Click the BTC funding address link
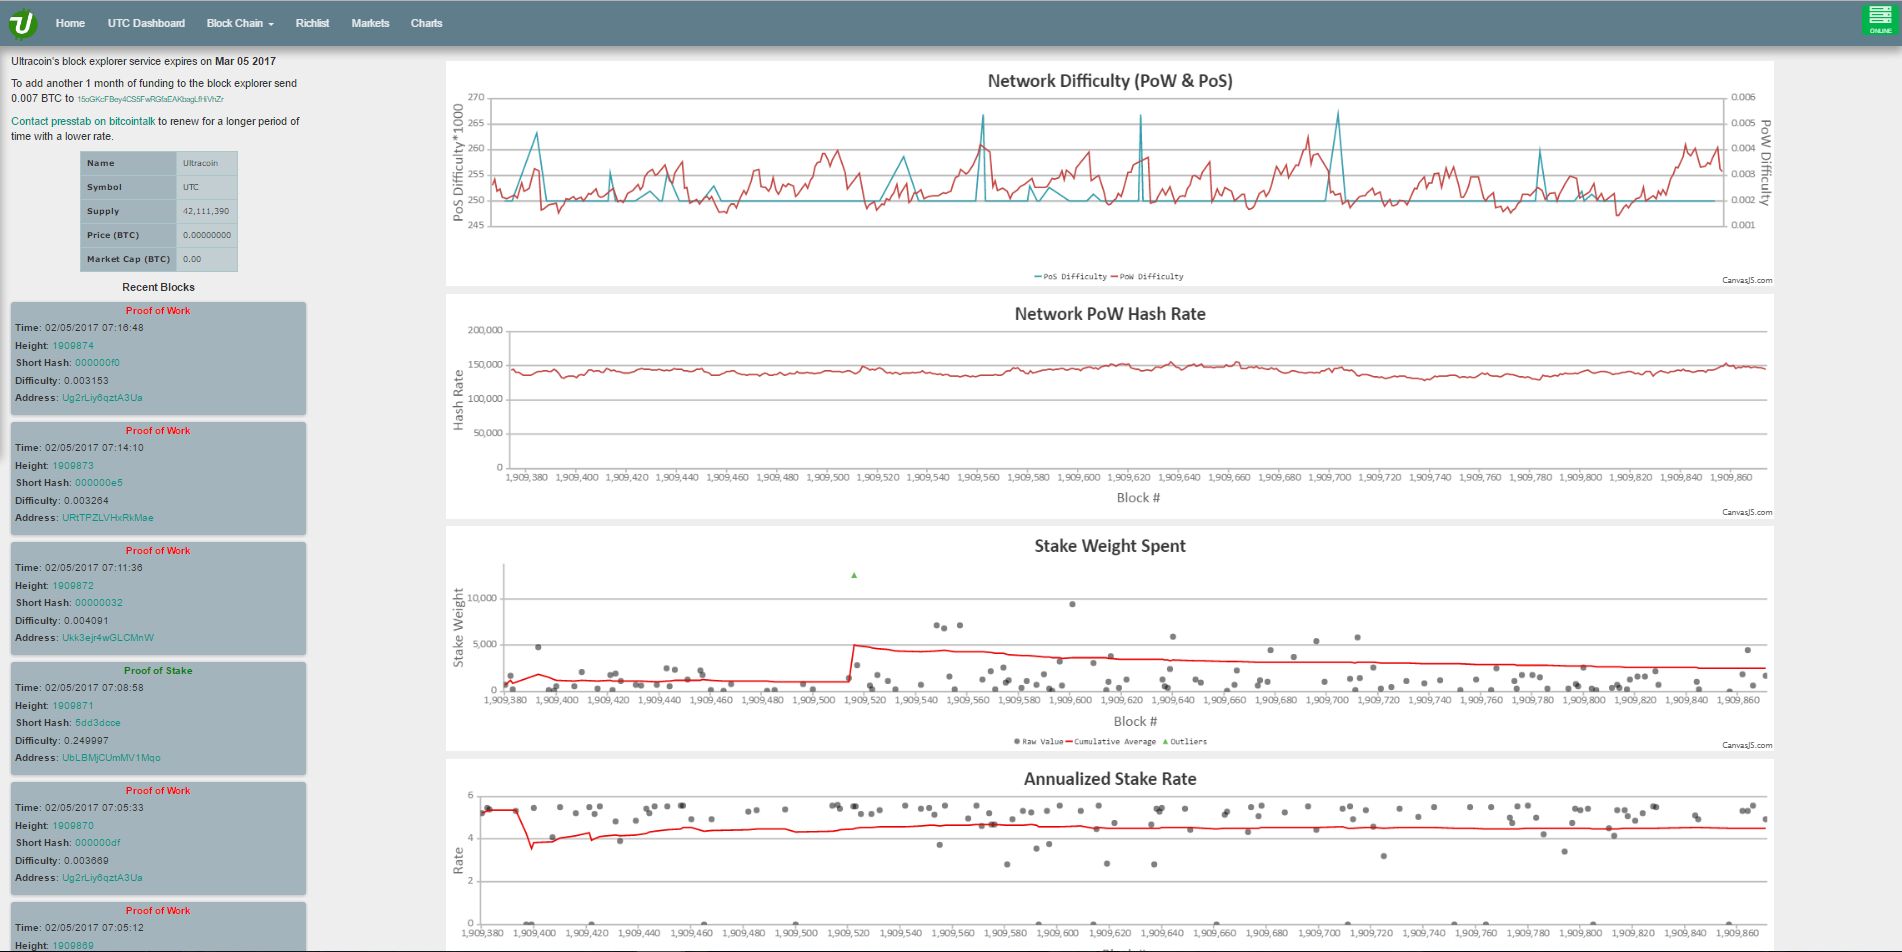Viewport: 1902px width, 952px height. click(151, 99)
